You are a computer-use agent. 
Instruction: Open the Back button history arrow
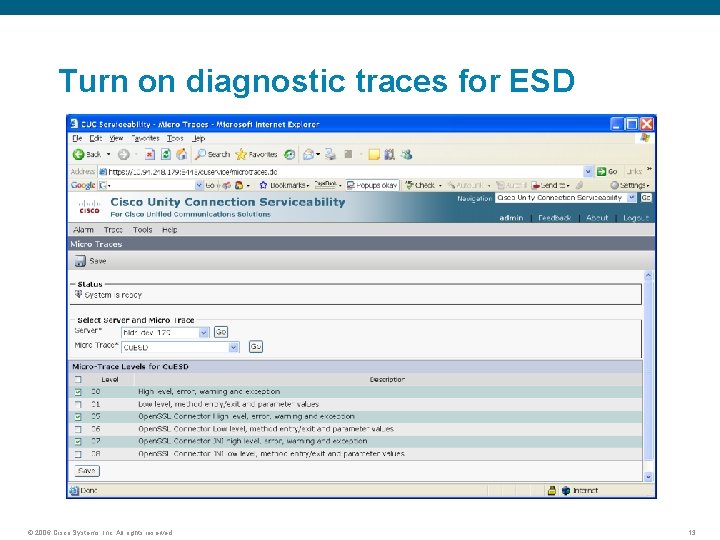pos(108,155)
